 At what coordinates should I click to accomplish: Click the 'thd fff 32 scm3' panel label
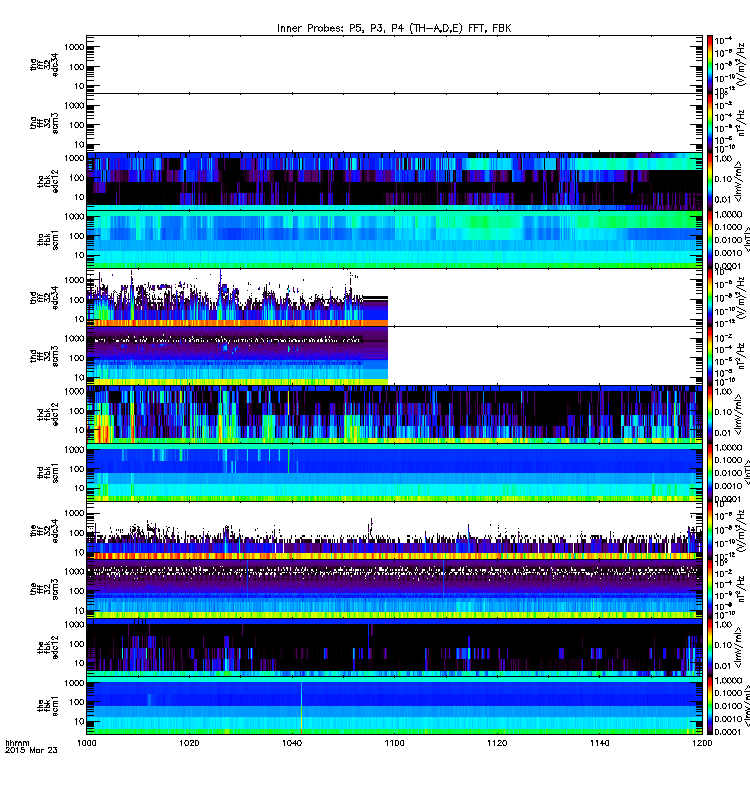(x=44, y=356)
